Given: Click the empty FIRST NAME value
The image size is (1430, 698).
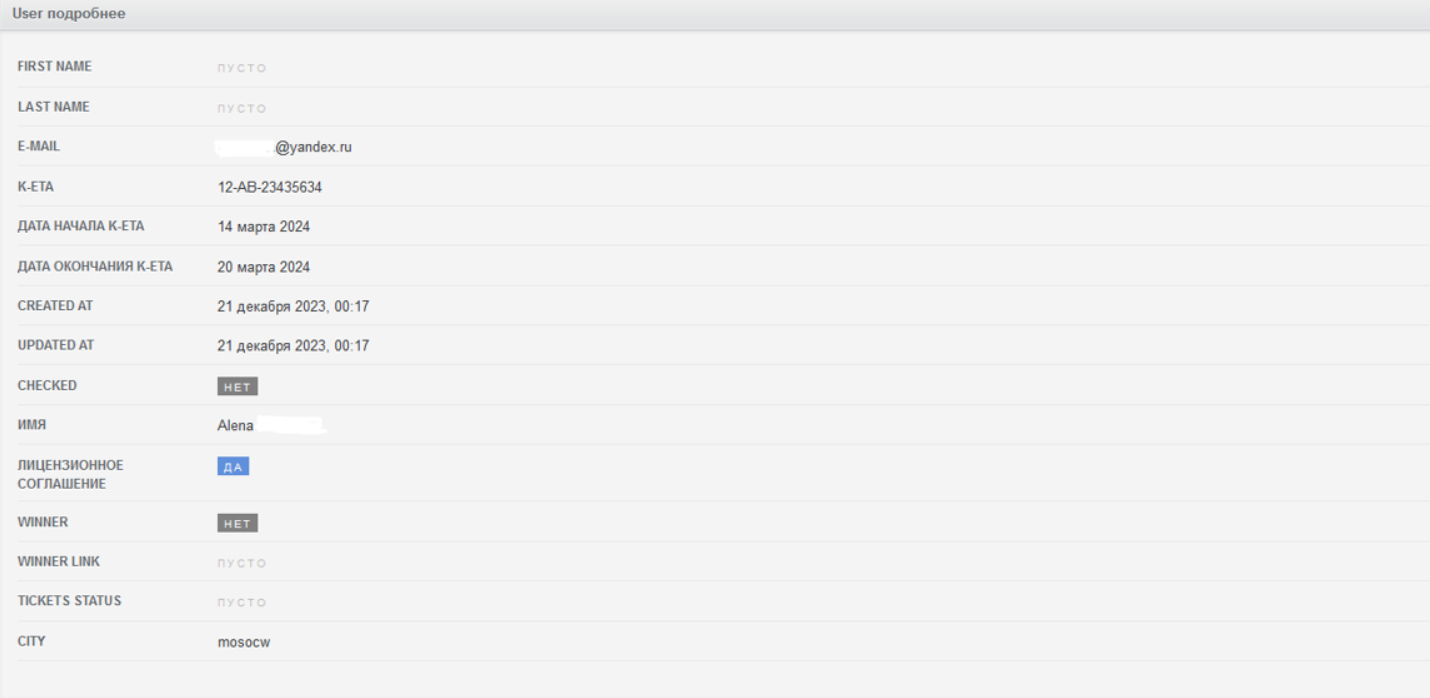Looking at the screenshot, I should click(x=242, y=68).
